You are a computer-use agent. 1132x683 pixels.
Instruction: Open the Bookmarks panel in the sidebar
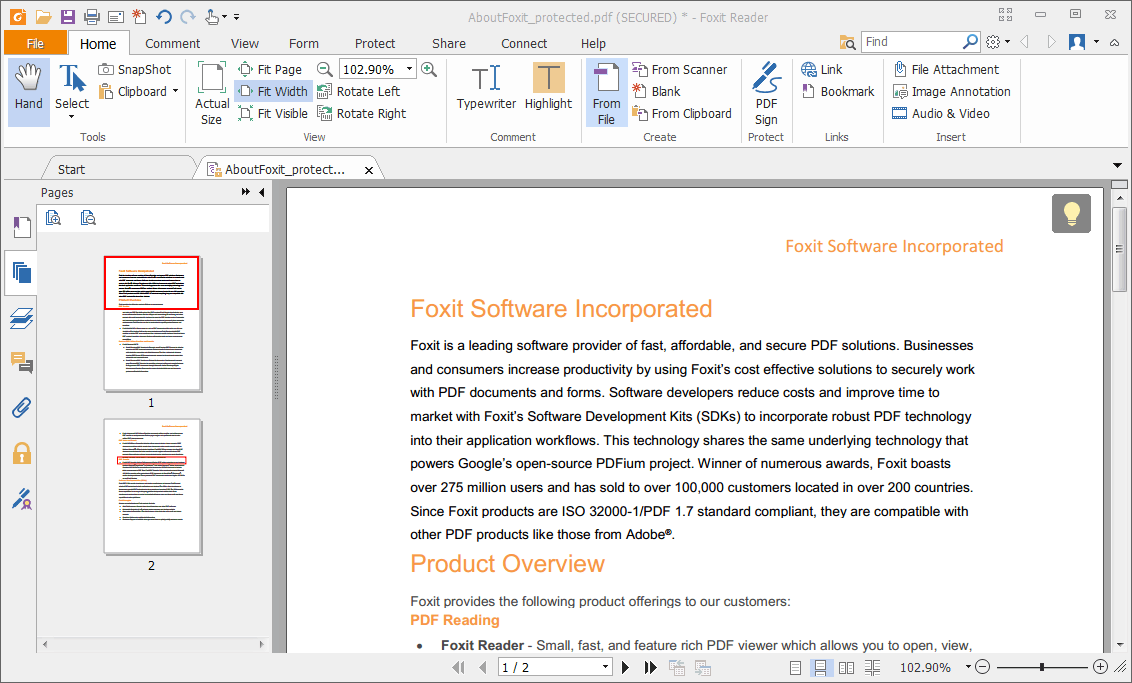(x=21, y=226)
